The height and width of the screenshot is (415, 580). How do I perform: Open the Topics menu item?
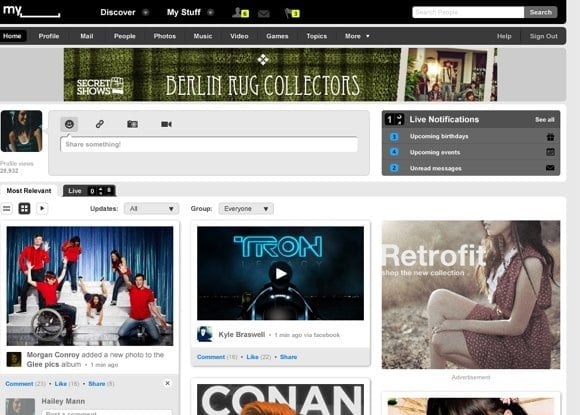point(317,36)
